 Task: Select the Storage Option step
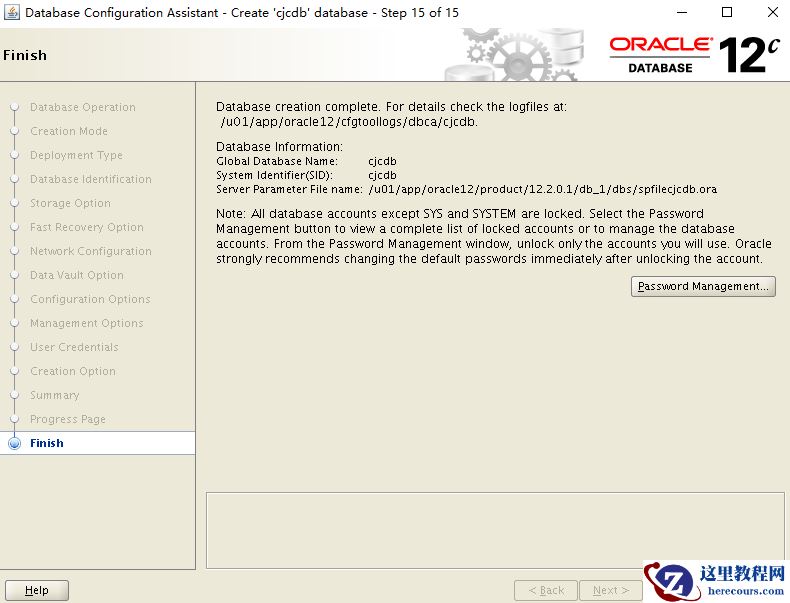[x=70, y=204]
